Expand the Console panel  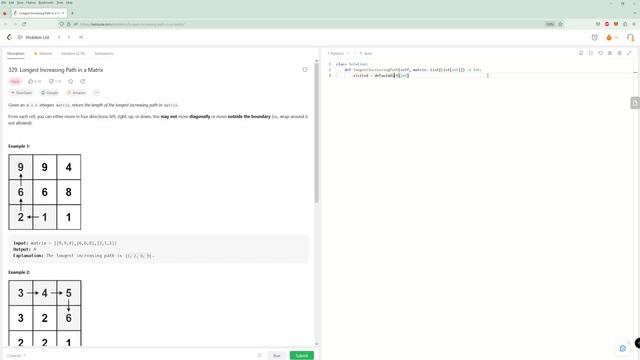[16, 356]
